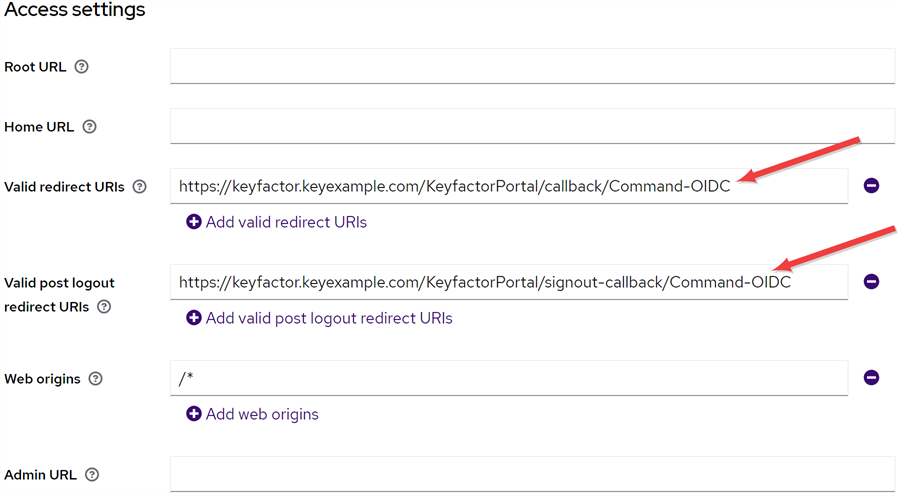This screenshot has height=496, width=904.
Task: Click the Web origins help icon
Action: tap(95, 379)
